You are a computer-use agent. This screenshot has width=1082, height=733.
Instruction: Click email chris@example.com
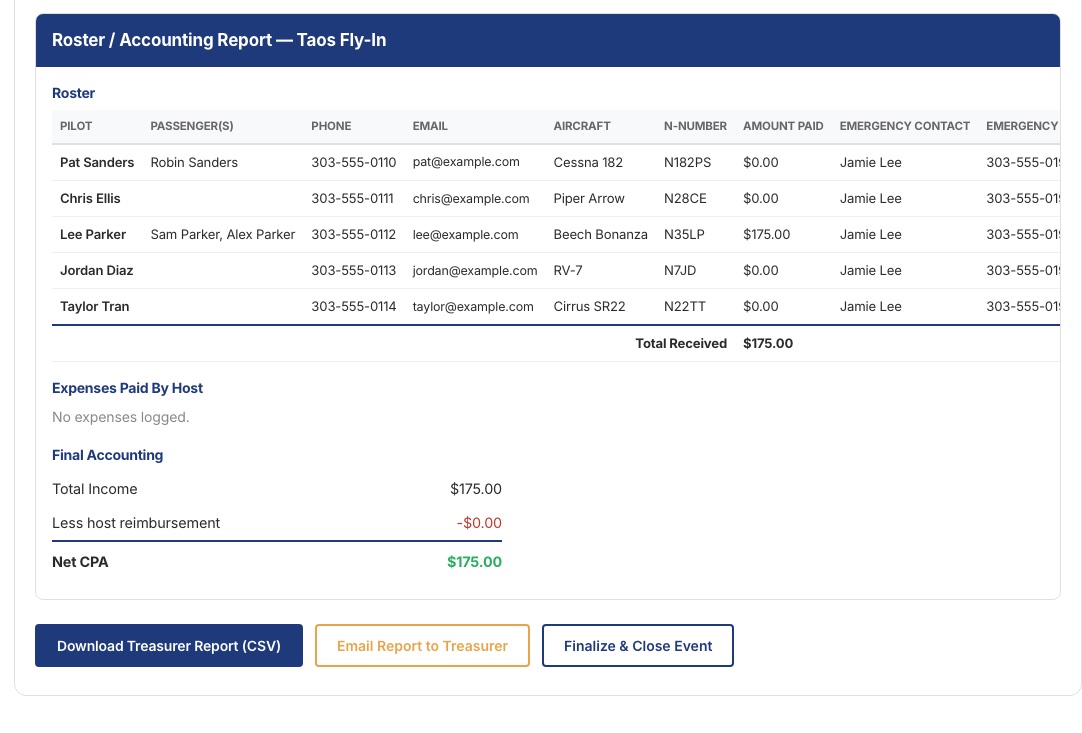click(x=471, y=198)
